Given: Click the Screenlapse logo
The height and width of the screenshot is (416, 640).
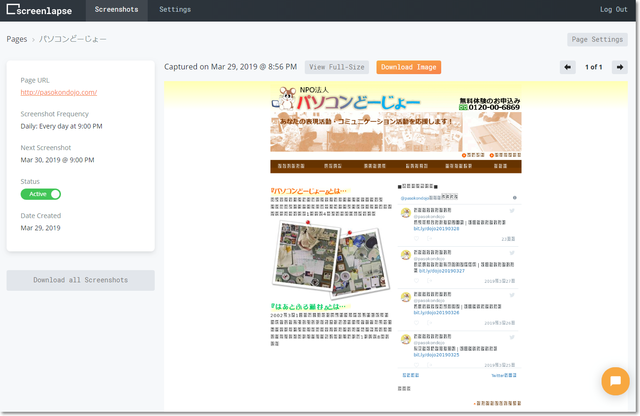Looking at the screenshot, I should 40,10.
